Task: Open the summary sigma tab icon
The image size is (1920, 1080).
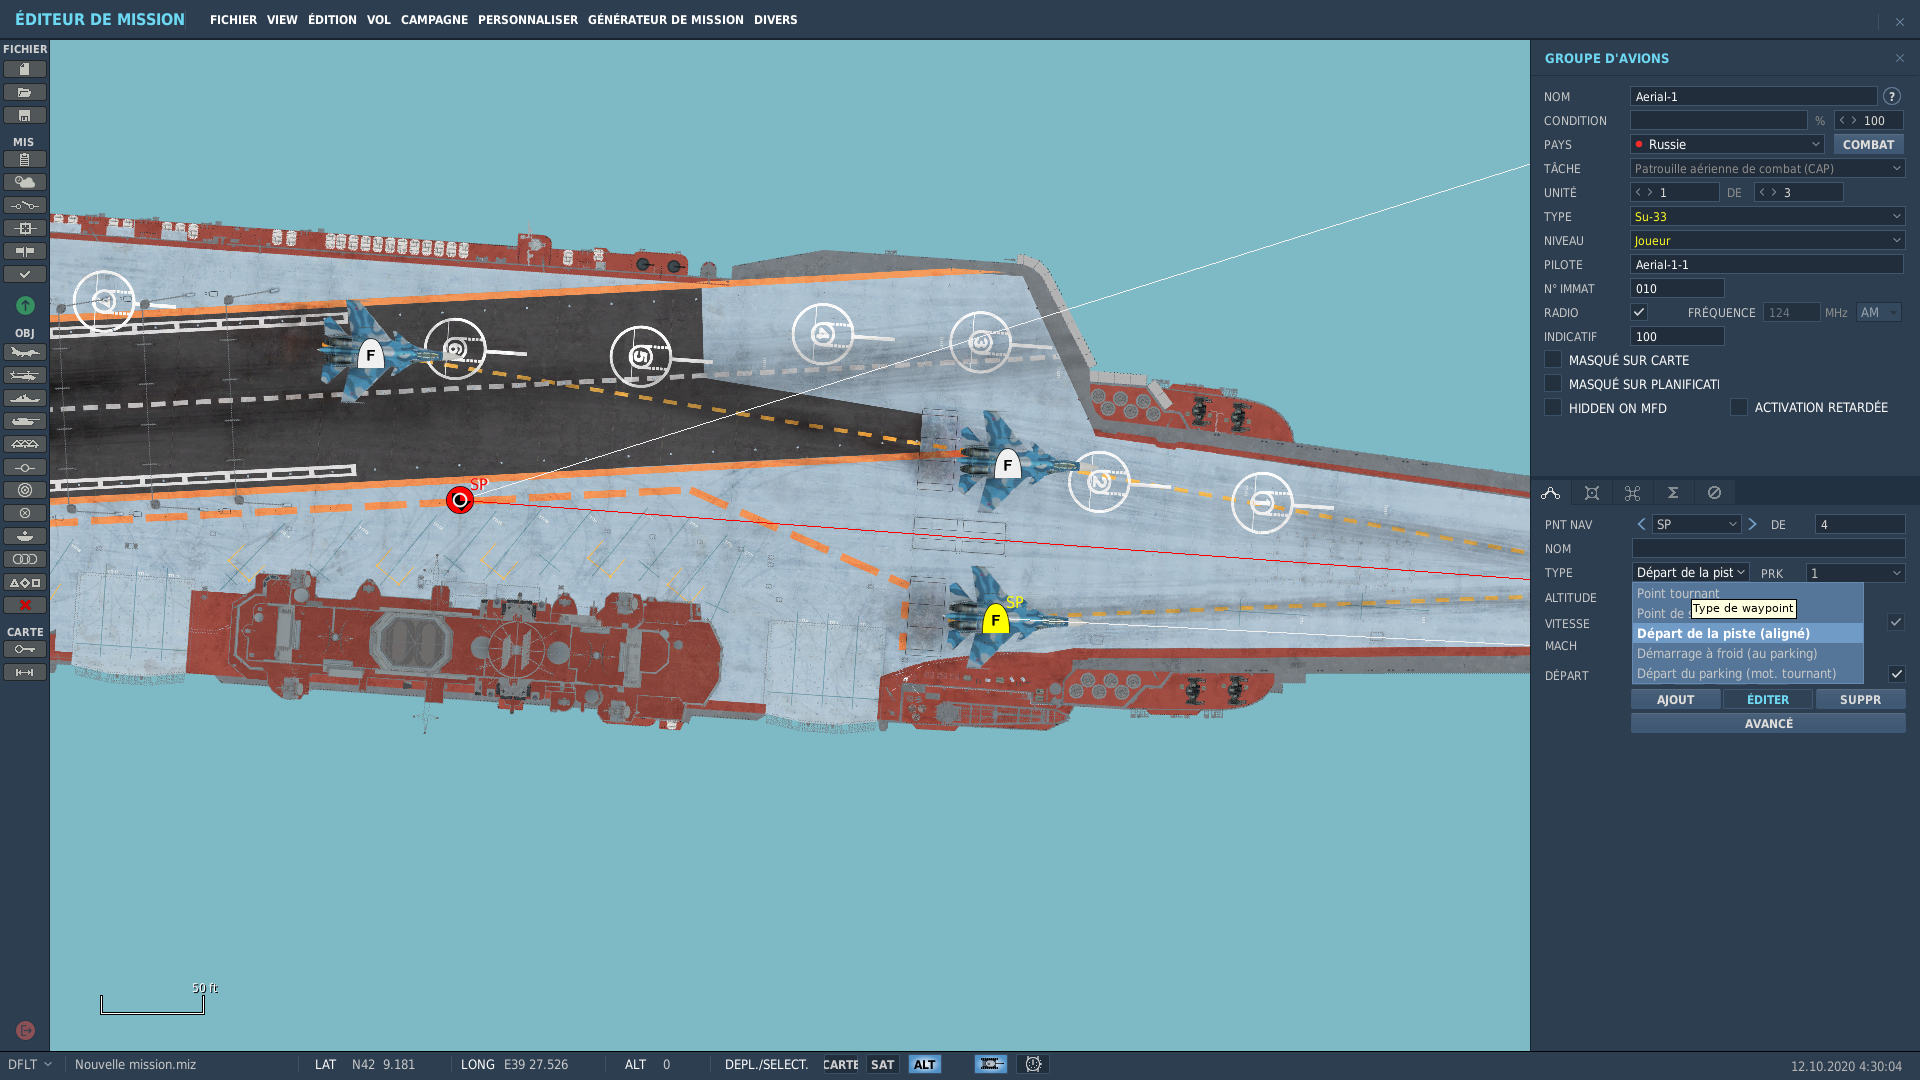Action: pyautogui.click(x=1673, y=493)
